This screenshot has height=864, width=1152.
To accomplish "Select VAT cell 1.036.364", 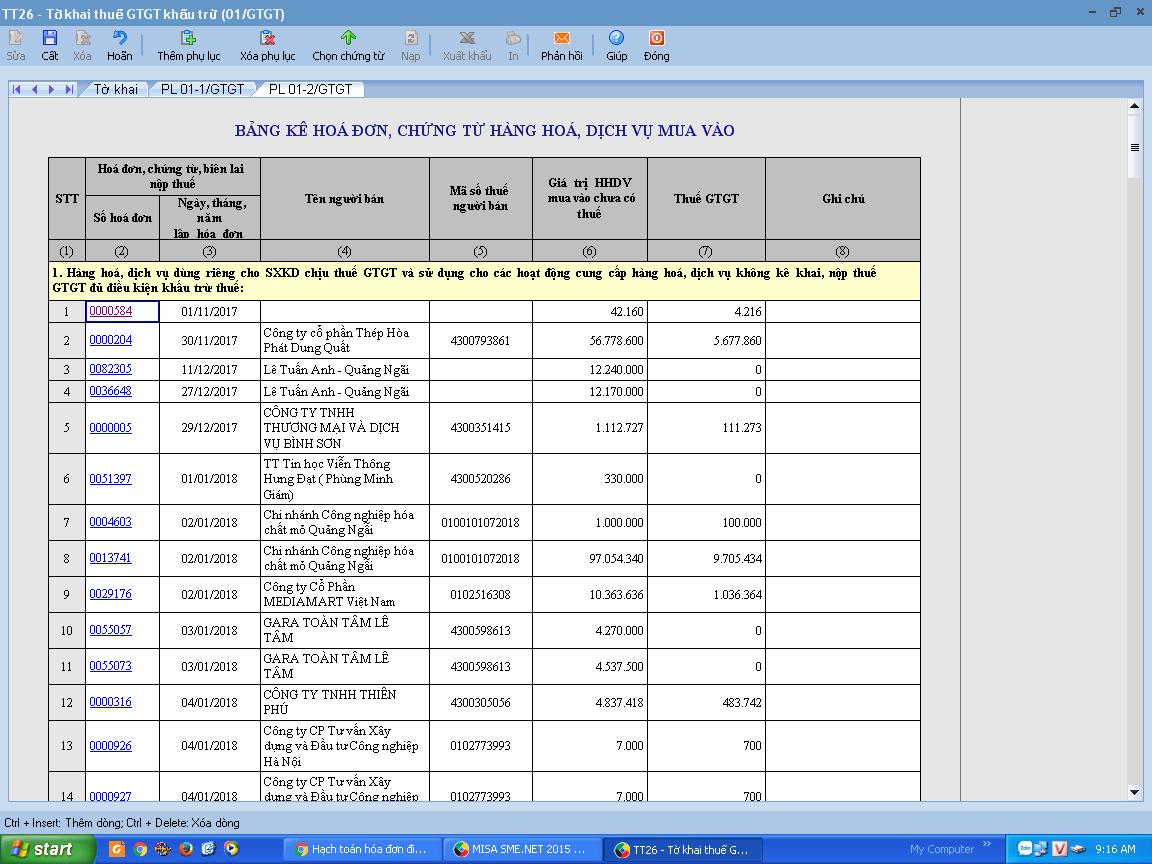I will click(x=706, y=594).
